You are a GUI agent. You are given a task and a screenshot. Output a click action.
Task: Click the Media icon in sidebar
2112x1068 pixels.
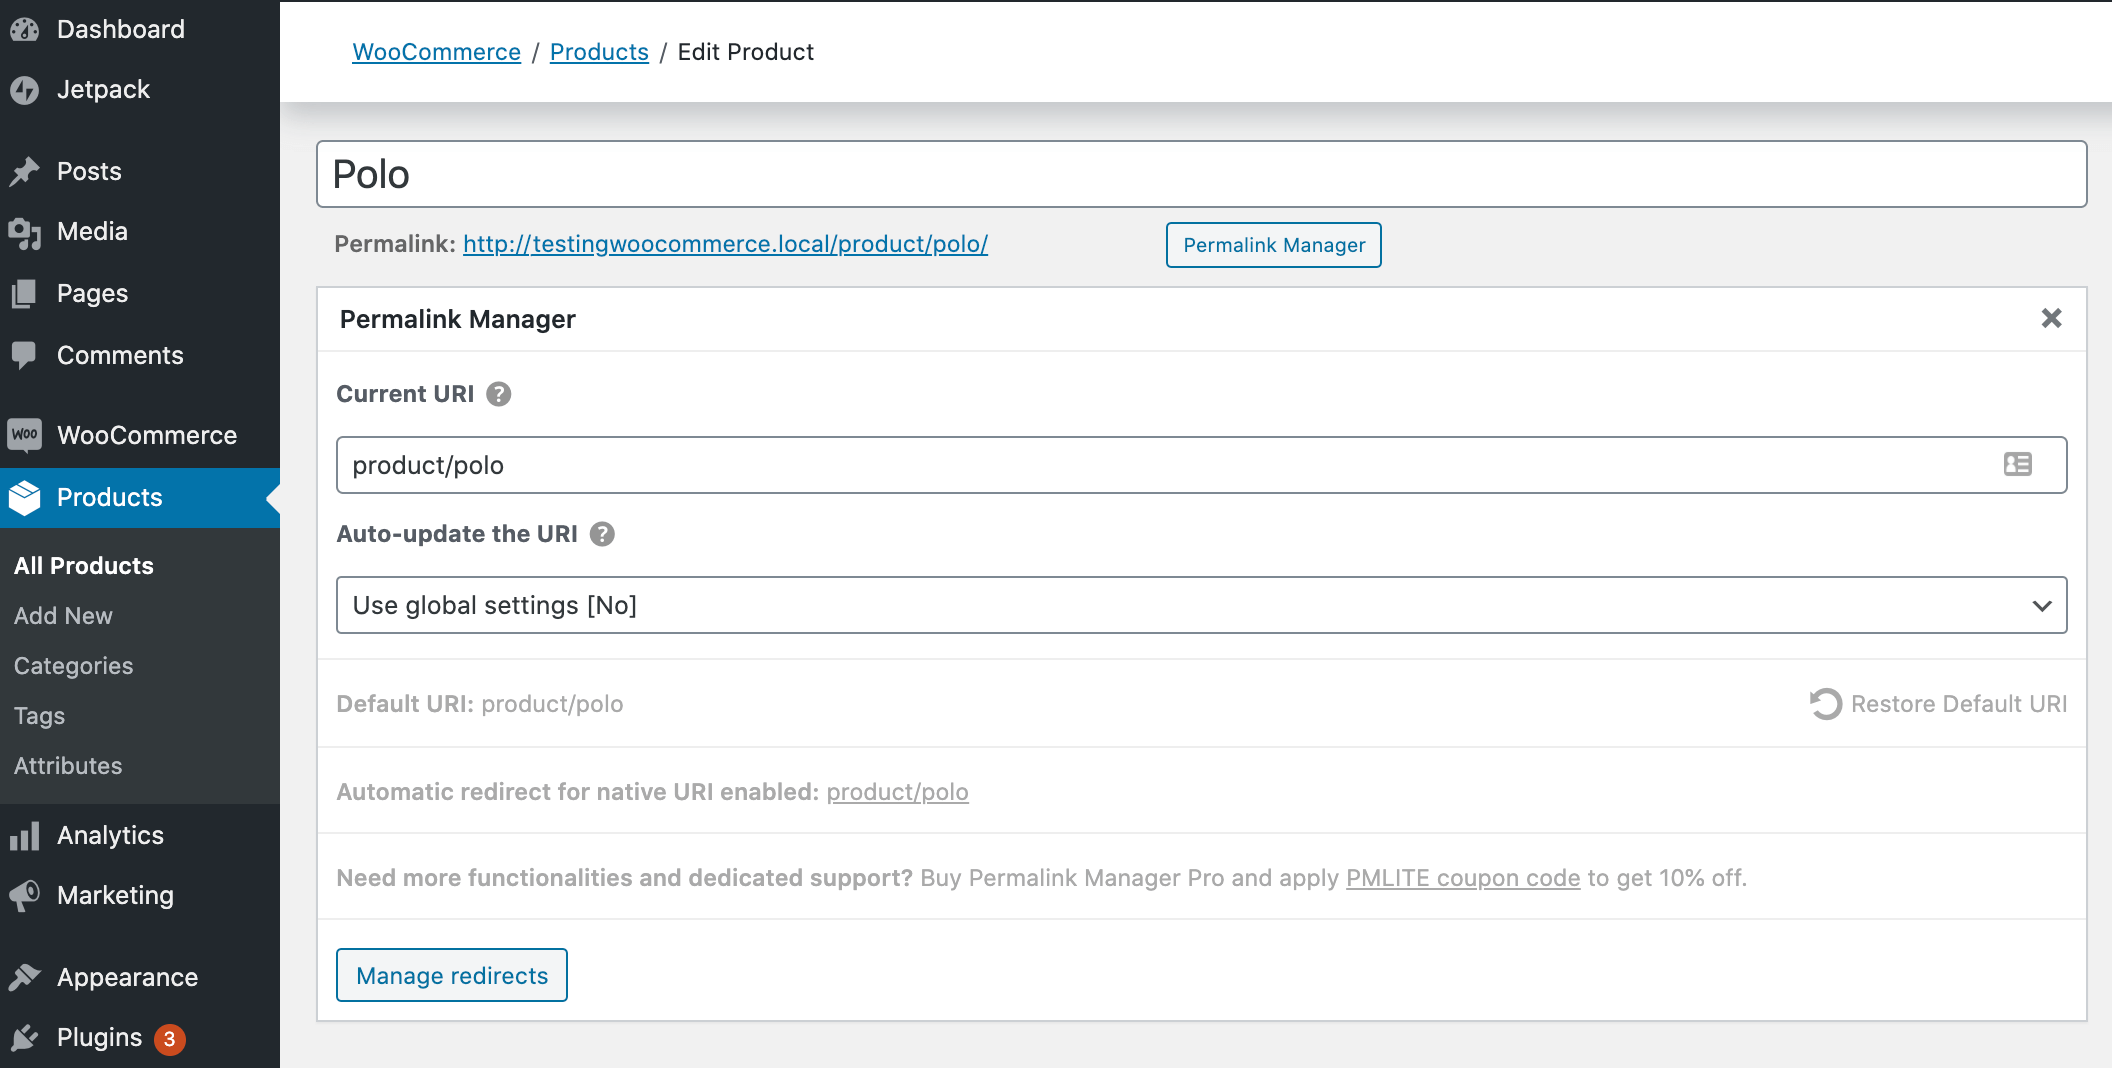click(25, 233)
